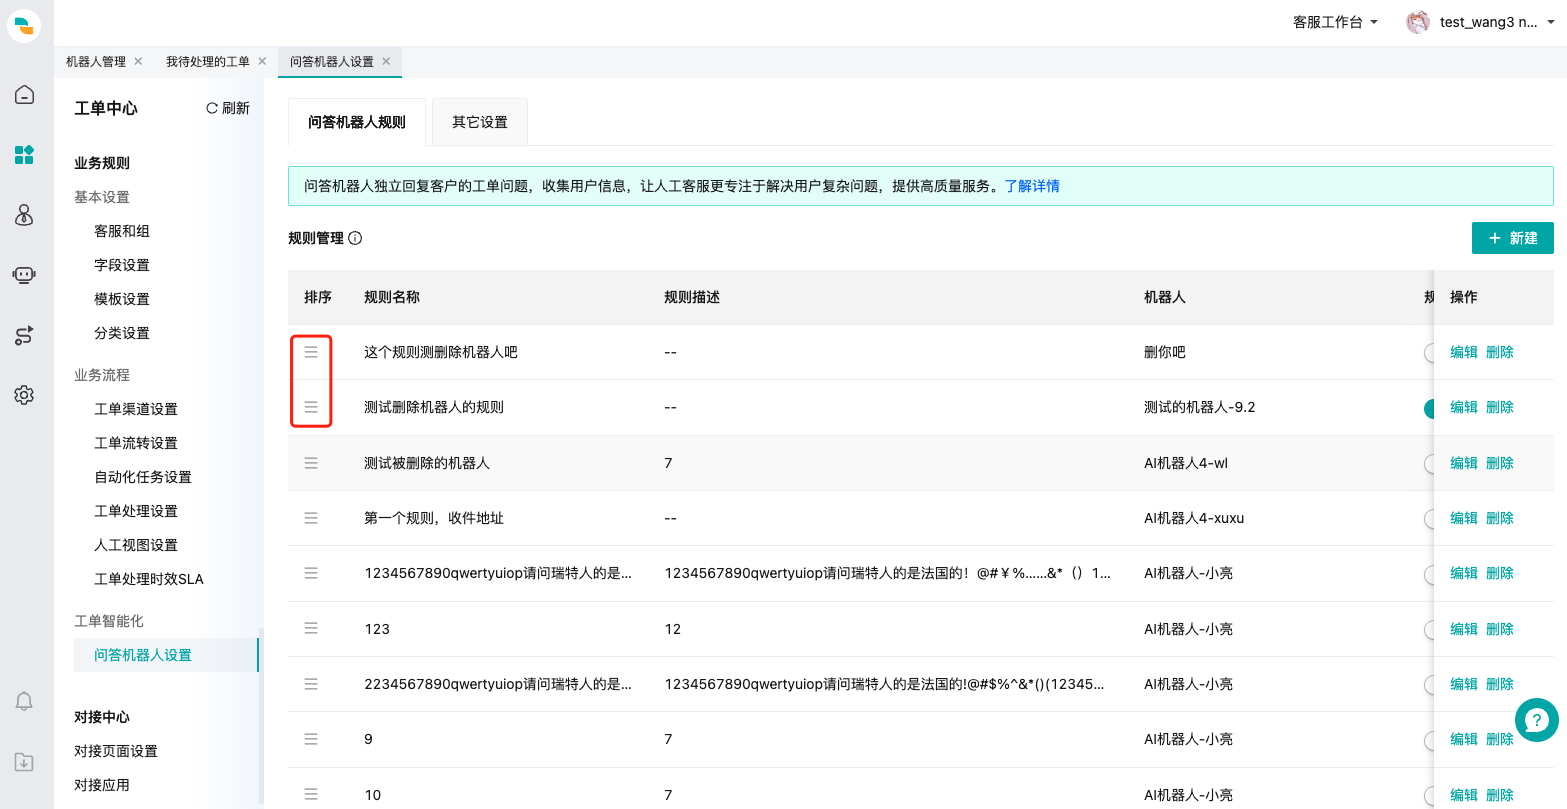
Task: Open the notification bell icon
Action: [x=24, y=702]
